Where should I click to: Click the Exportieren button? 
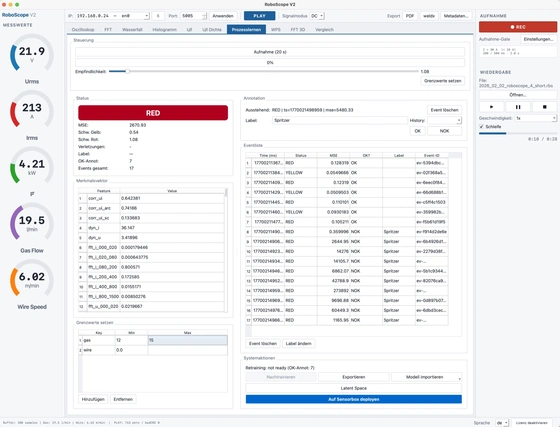pos(354,377)
